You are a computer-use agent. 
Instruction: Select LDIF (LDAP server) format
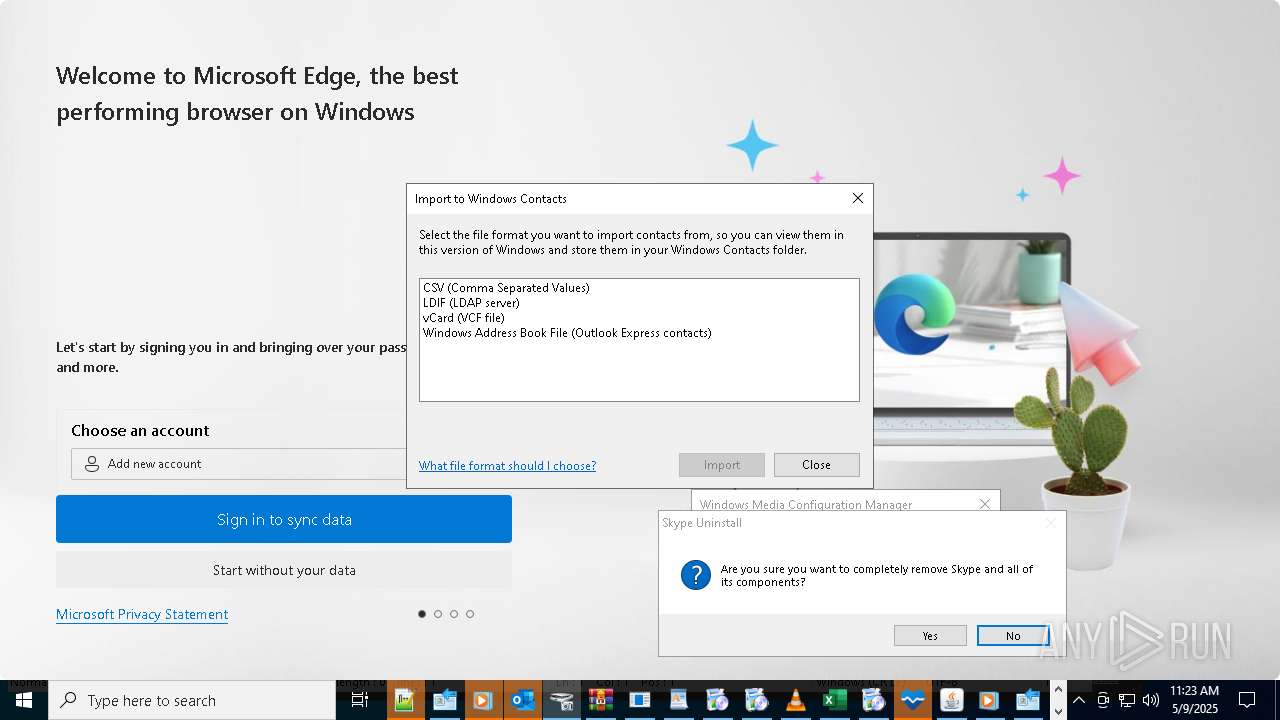coord(471,303)
